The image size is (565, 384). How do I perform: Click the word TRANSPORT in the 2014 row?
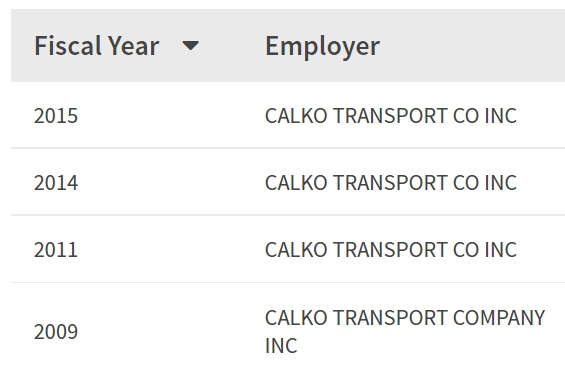(x=390, y=183)
